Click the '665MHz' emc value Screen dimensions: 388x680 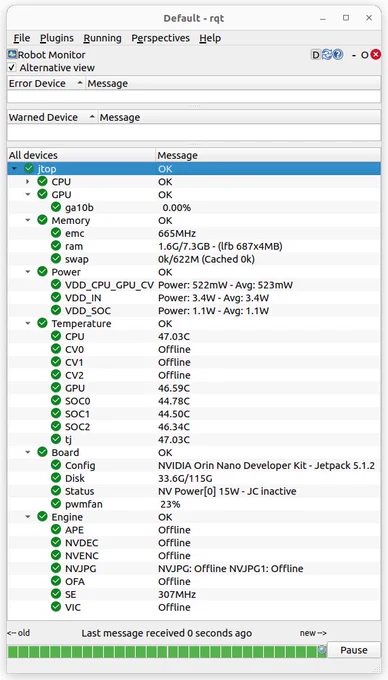[x=177, y=233]
